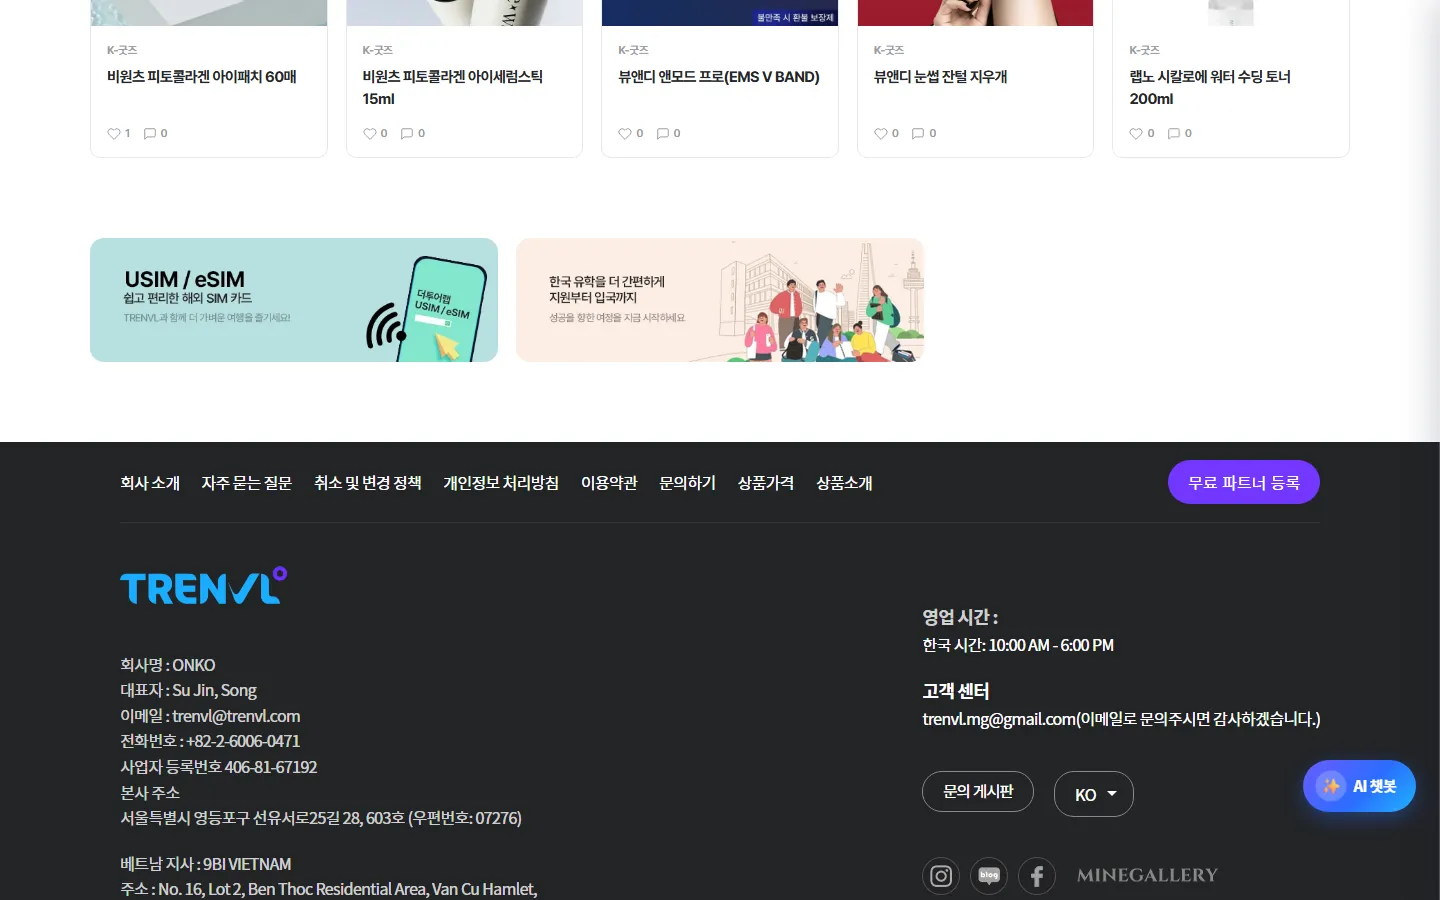Viewport: 1440px width, 900px height.
Task: Go to 자주 묻는 질문 page
Action: point(247,483)
